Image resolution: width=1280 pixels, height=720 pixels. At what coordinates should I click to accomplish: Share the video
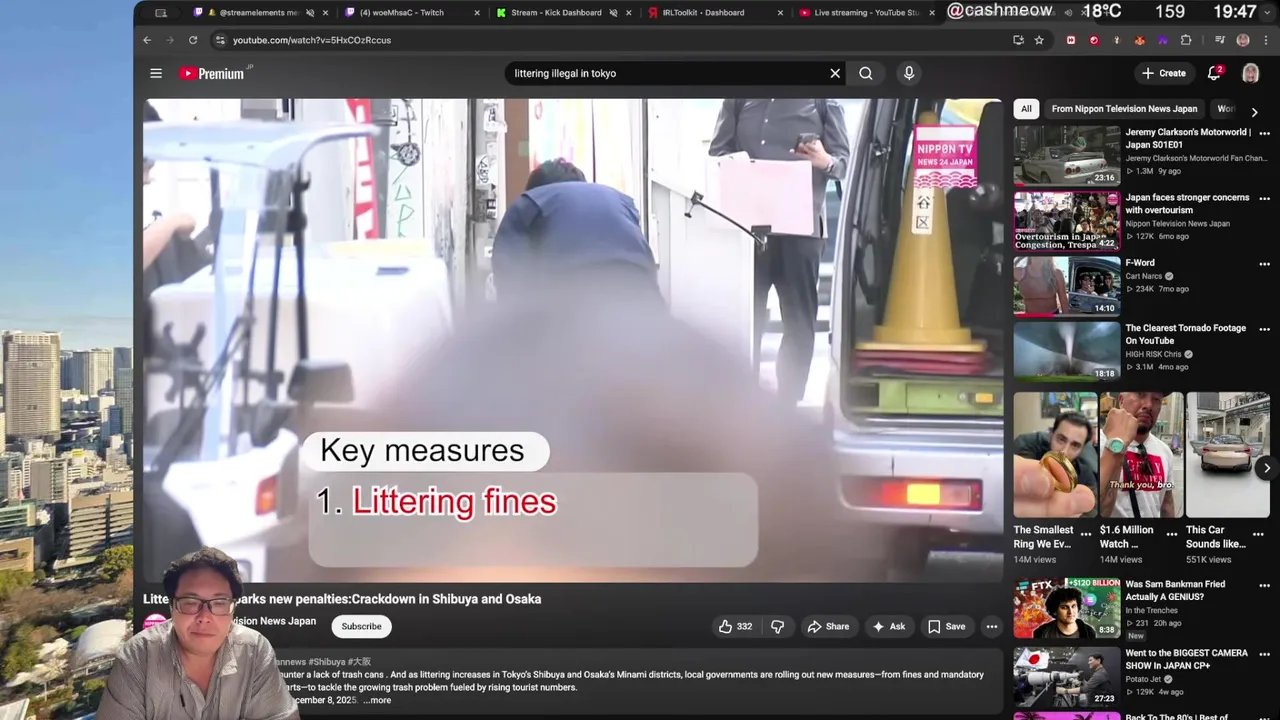tap(828, 626)
